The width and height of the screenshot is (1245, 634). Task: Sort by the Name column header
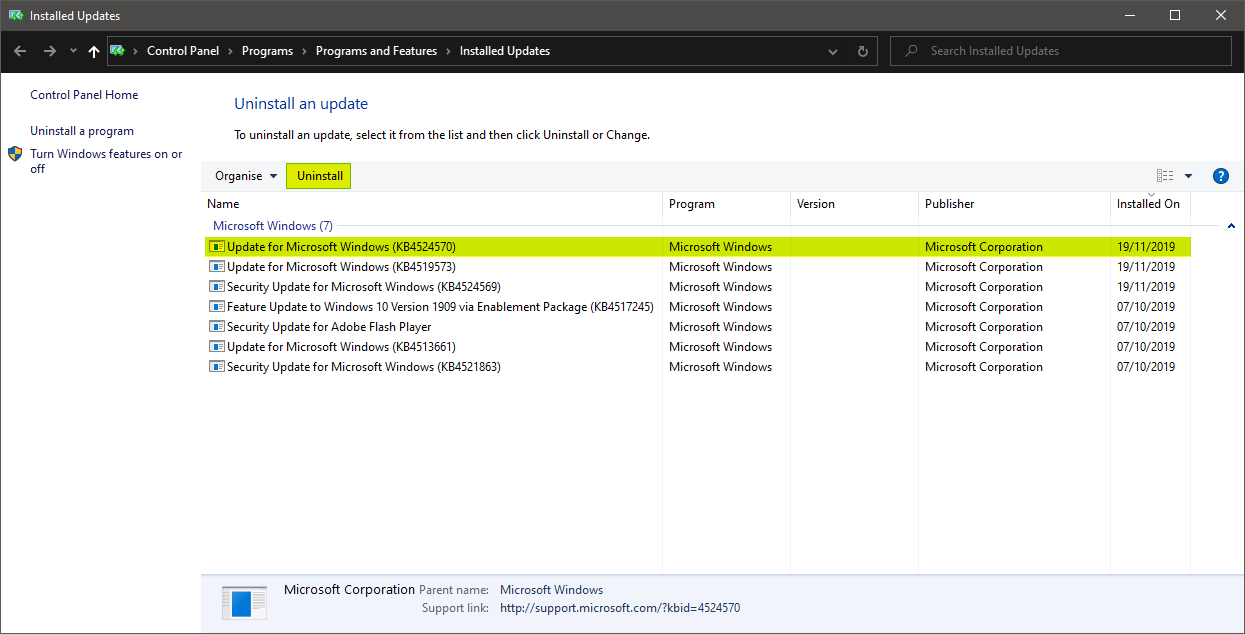[431, 204]
